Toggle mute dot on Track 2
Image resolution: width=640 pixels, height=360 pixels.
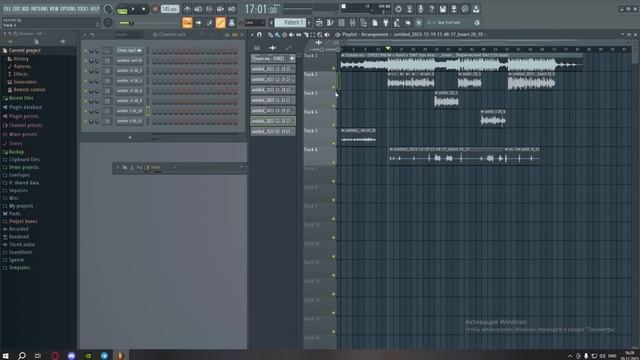tap(333, 87)
